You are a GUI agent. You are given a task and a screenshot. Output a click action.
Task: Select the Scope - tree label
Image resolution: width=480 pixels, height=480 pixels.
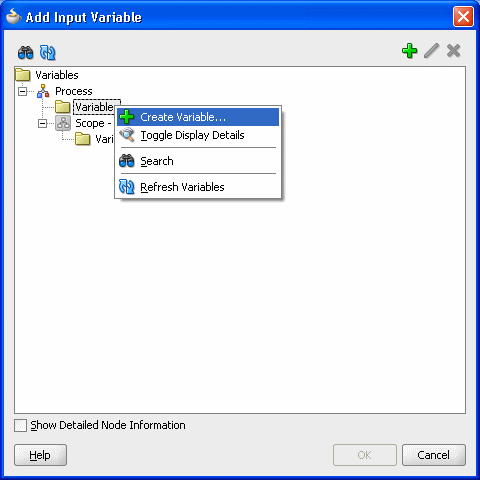(x=93, y=123)
